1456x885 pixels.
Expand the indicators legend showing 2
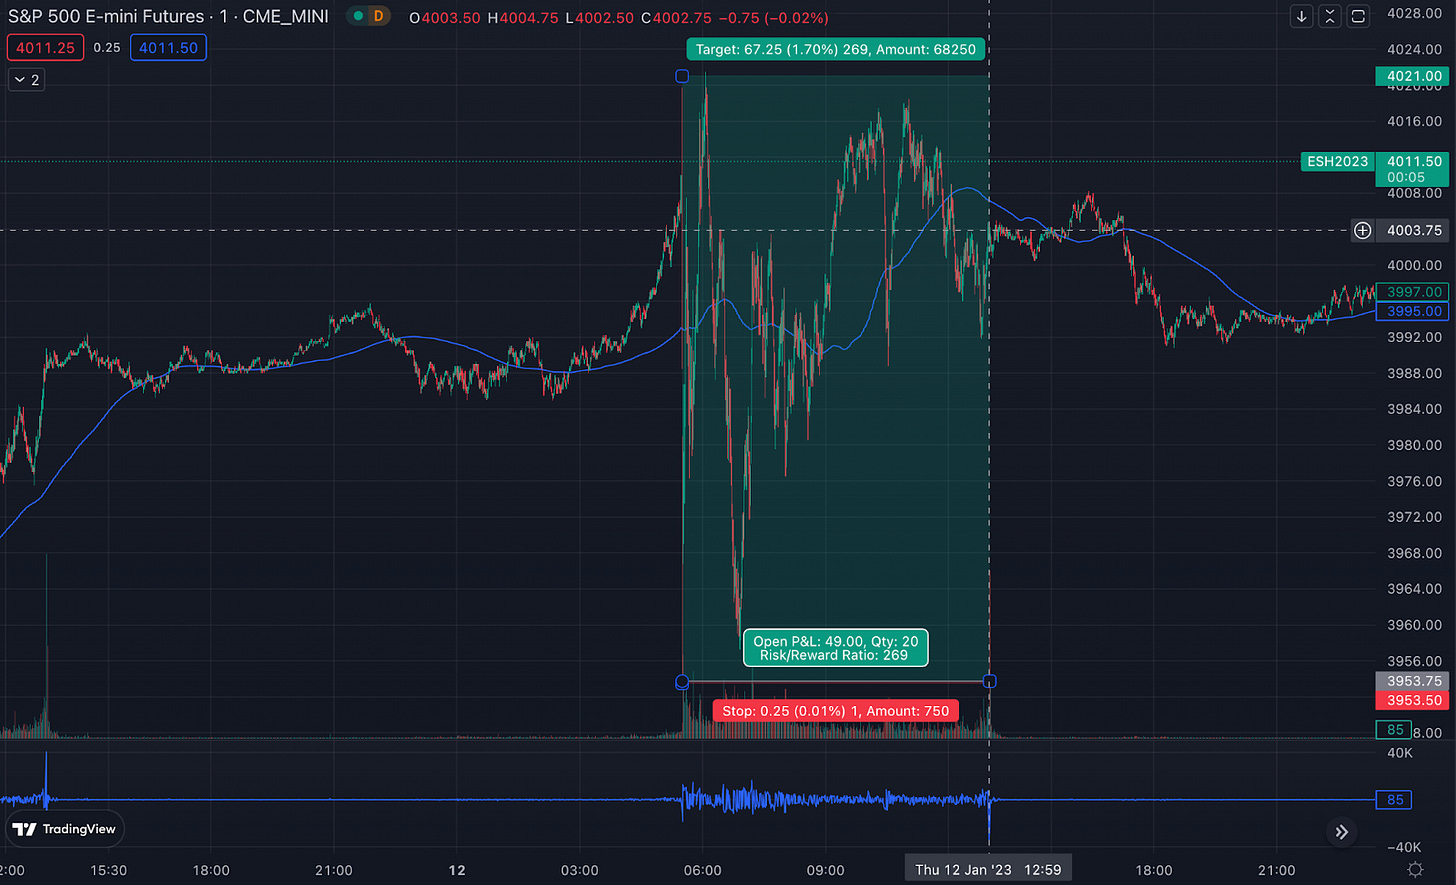[26, 80]
